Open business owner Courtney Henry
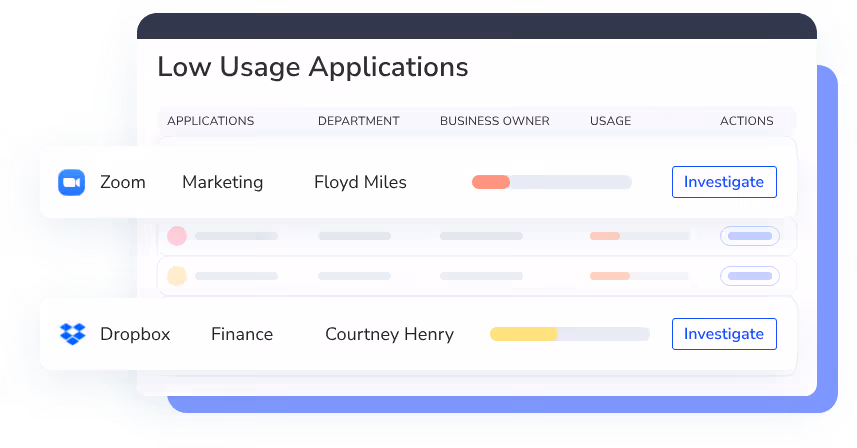Image resolution: width=857 pixels, height=448 pixels. point(390,334)
